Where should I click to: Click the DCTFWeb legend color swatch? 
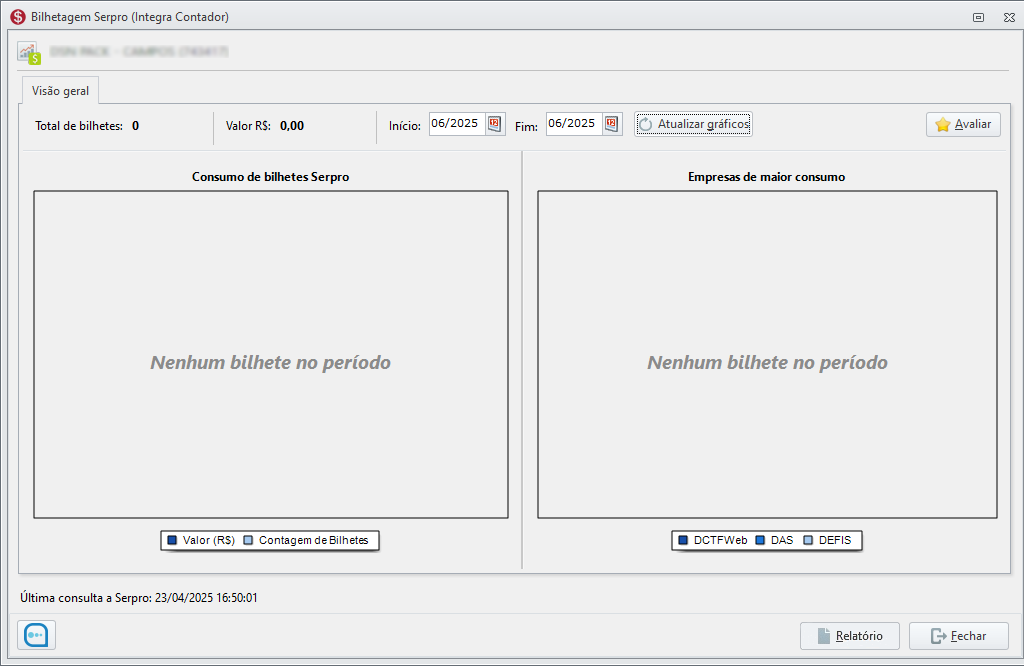pyautogui.click(x=683, y=540)
